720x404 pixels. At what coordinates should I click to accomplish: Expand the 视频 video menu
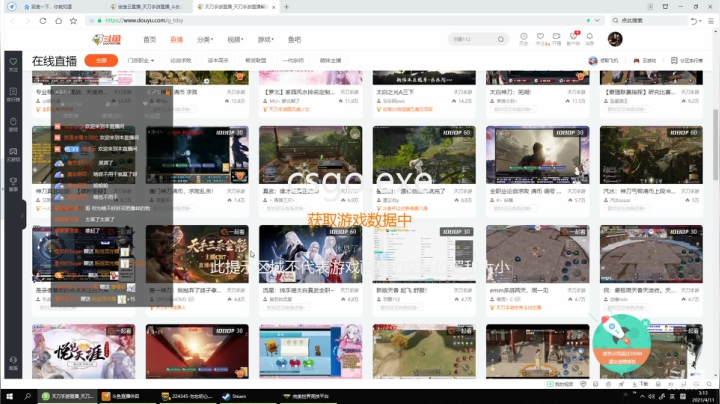point(235,39)
